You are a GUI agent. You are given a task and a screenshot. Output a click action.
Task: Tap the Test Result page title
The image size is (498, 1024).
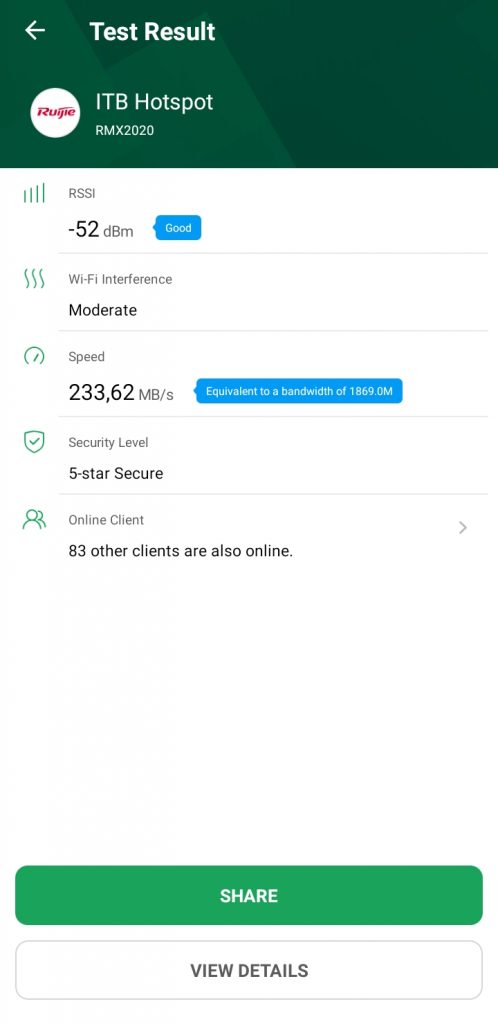pyautogui.click(x=152, y=31)
